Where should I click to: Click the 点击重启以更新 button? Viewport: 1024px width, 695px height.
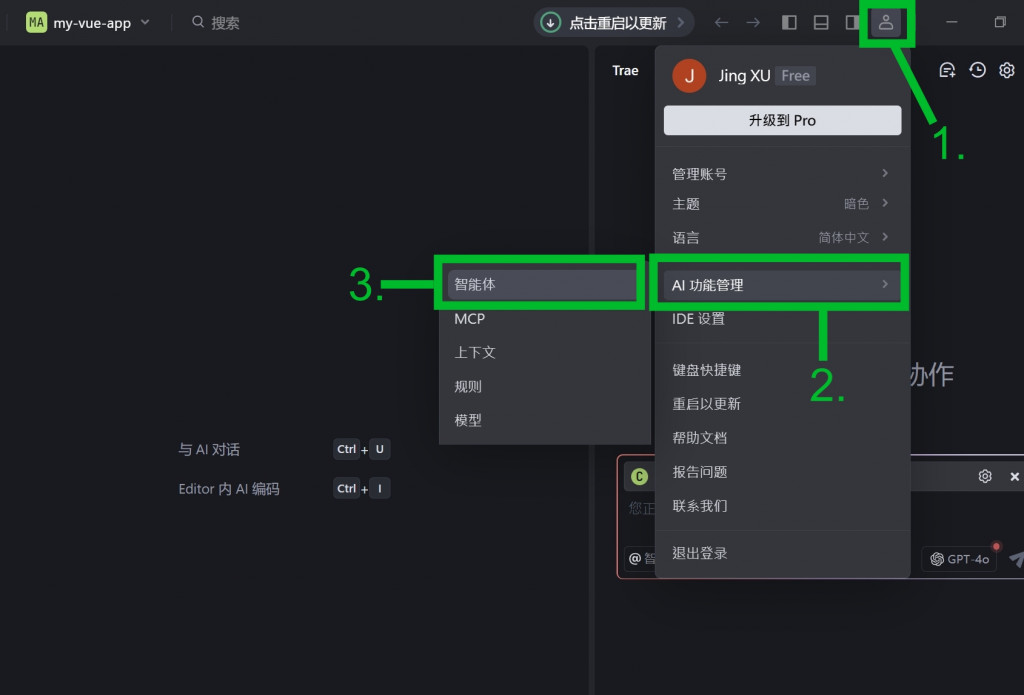click(613, 22)
